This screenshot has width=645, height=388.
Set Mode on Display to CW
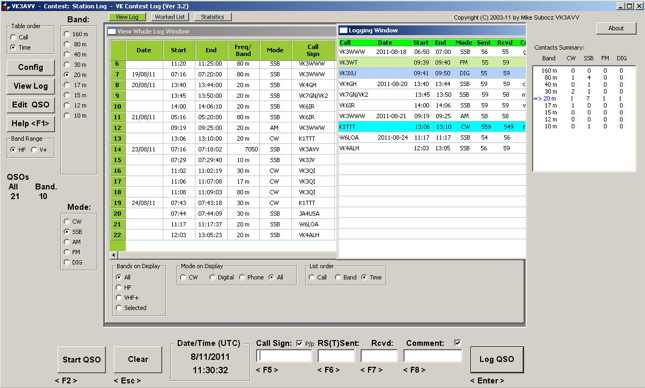click(x=183, y=277)
